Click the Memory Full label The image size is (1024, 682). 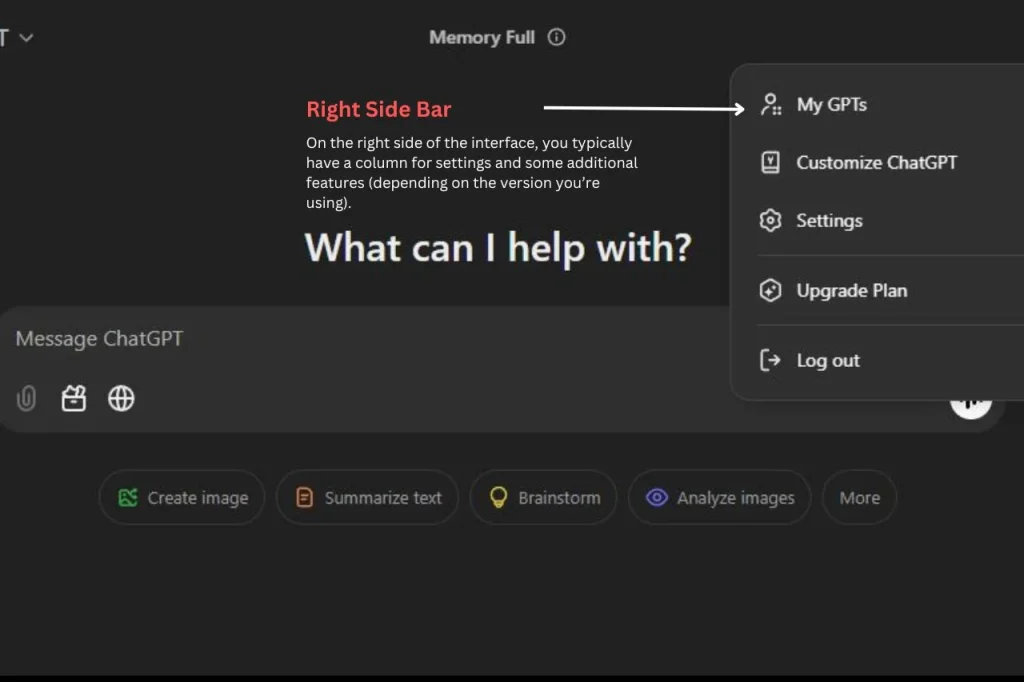[x=482, y=37]
